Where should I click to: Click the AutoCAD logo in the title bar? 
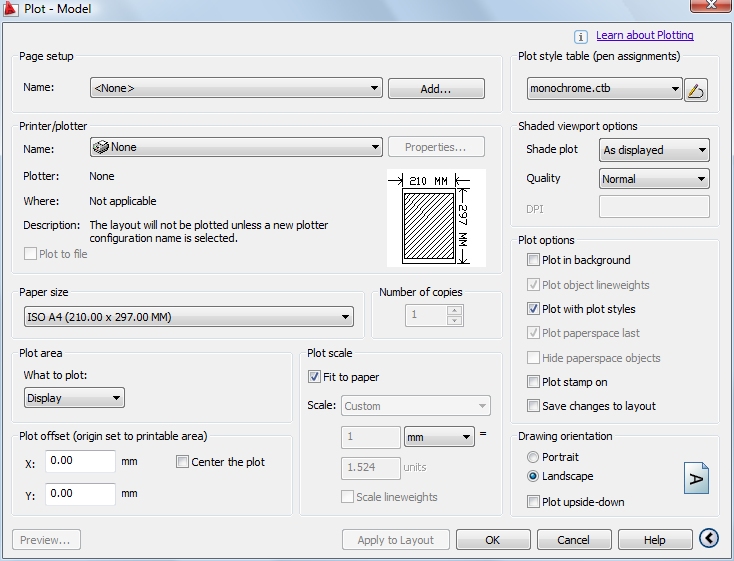[x=10, y=8]
